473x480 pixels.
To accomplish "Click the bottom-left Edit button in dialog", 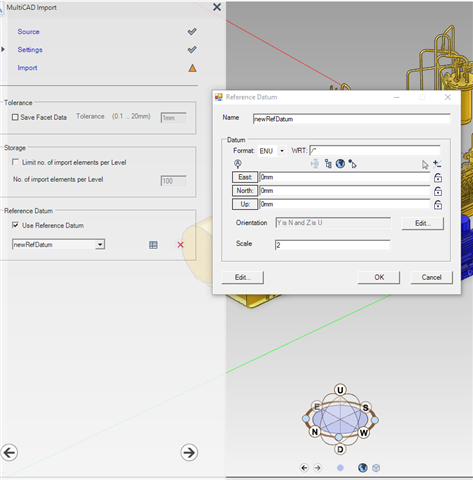I will tap(242, 277).
